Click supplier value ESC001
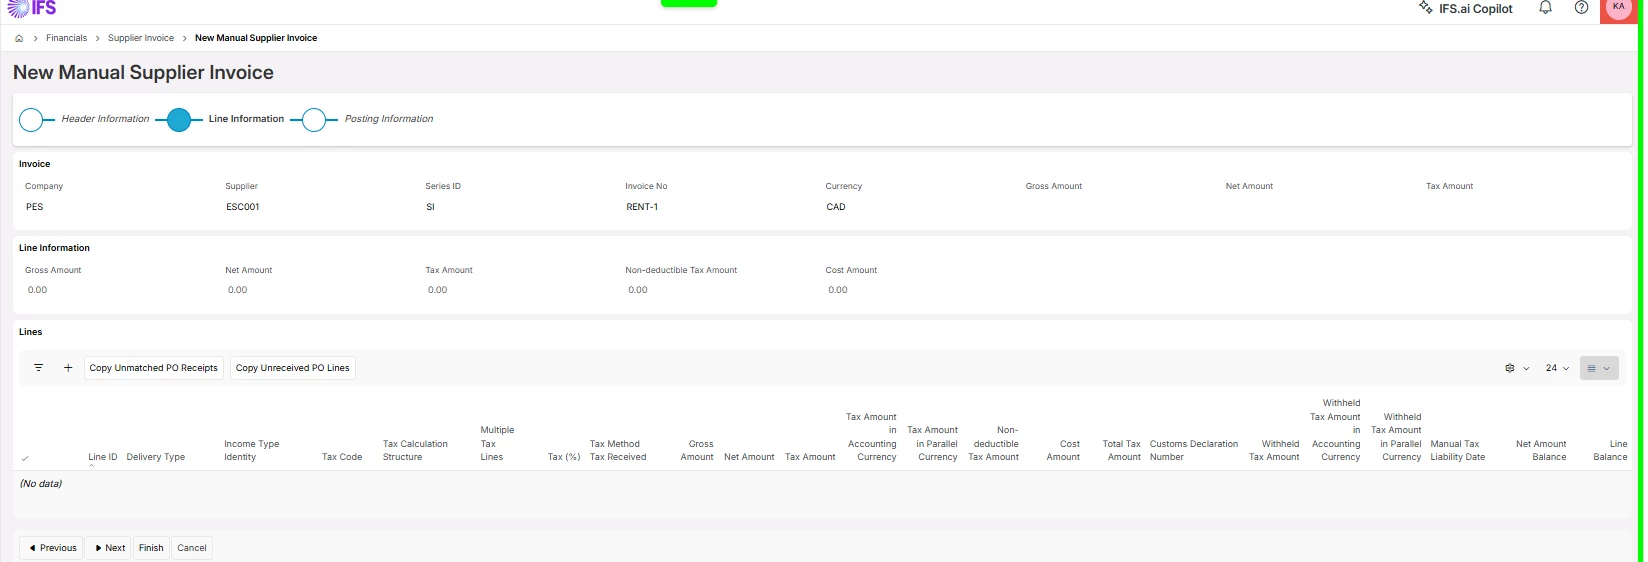The width and height of the screenshot is (1648, 562). (x=243, y=207)
